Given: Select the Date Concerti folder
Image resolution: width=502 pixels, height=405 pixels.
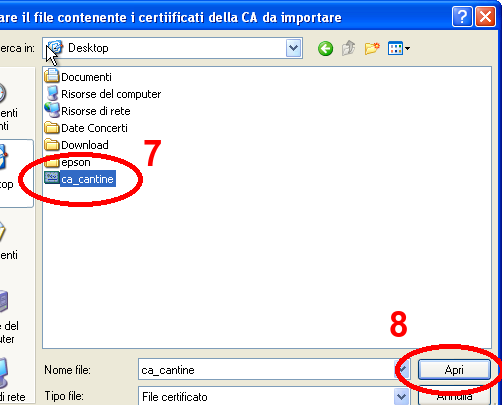Looking at the screenshot, I should 86,128.
